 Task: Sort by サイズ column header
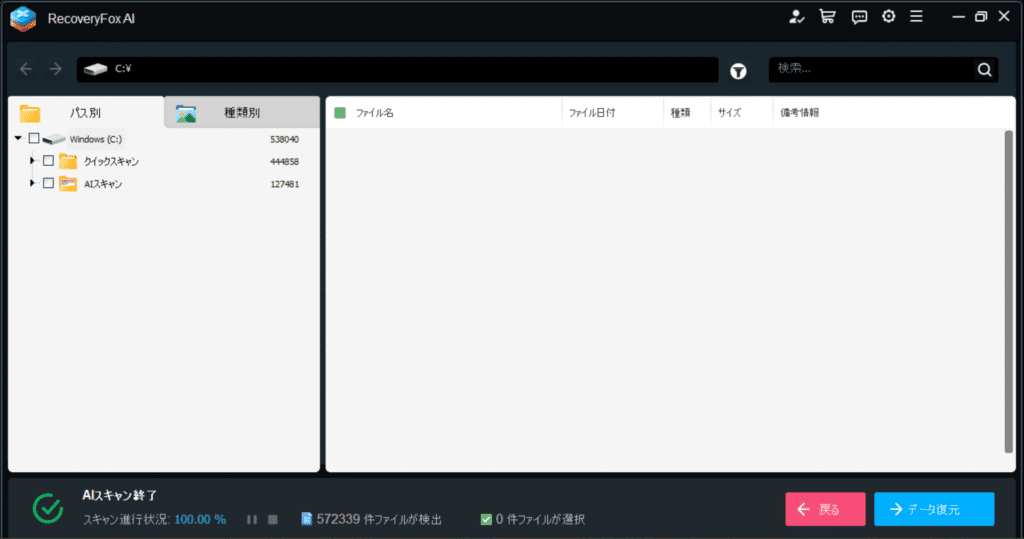[729, 113]
